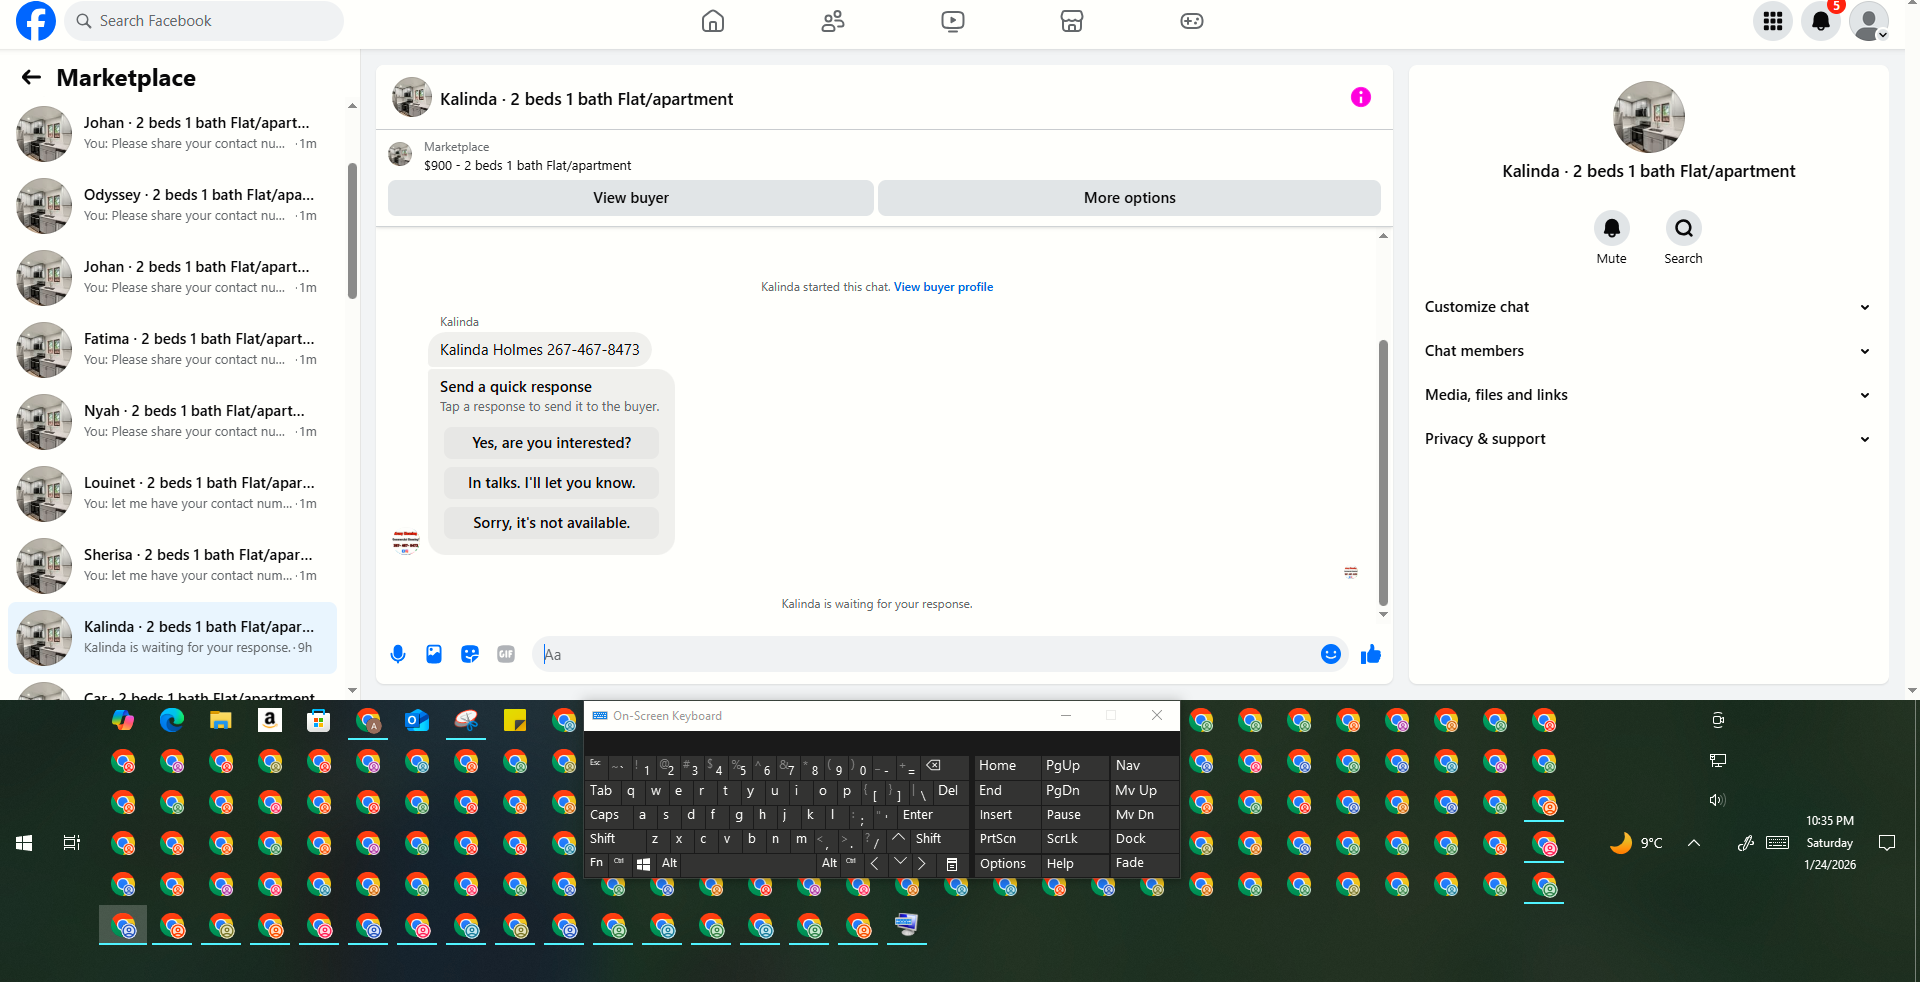Click the Search Facebook field
This screenshot has width=1920, height=982.
pyautogui.click(x=204, y=21)
